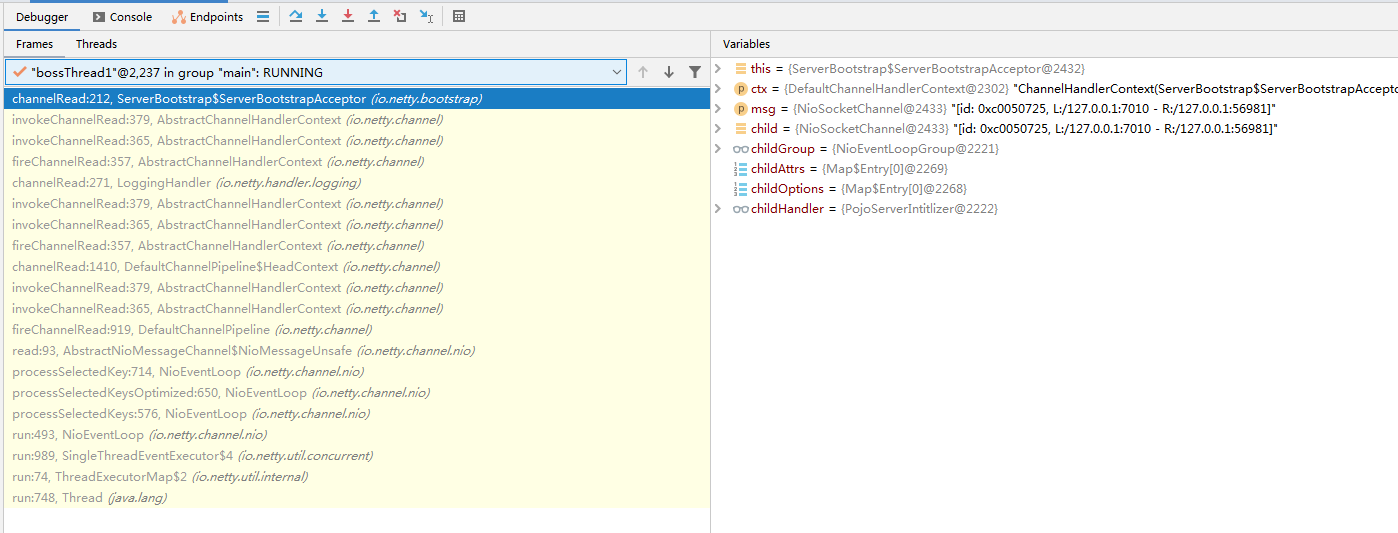Viewport: 1398px width, 533px height.
Task: Expand the childHandler variable node
Action: tap(718, 209)
